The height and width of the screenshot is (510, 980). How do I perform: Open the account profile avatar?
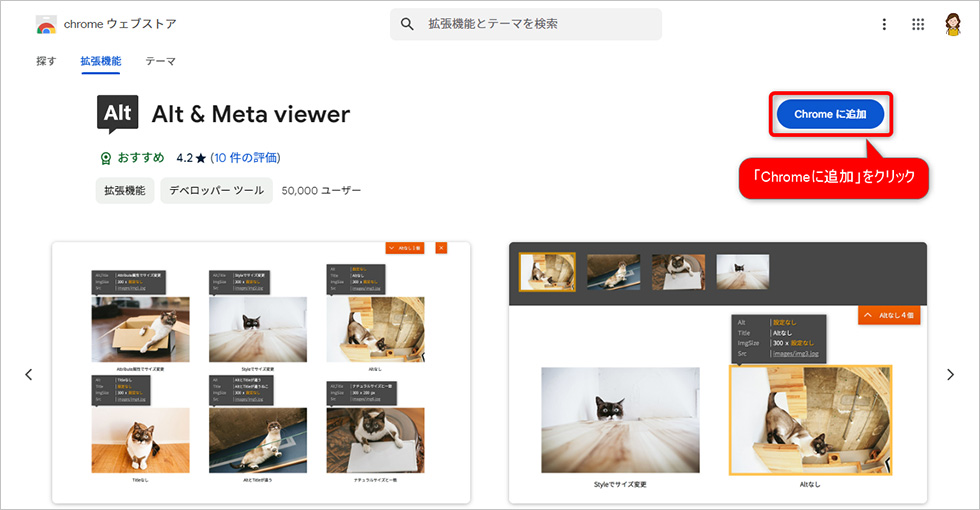(x=952, y=24)
